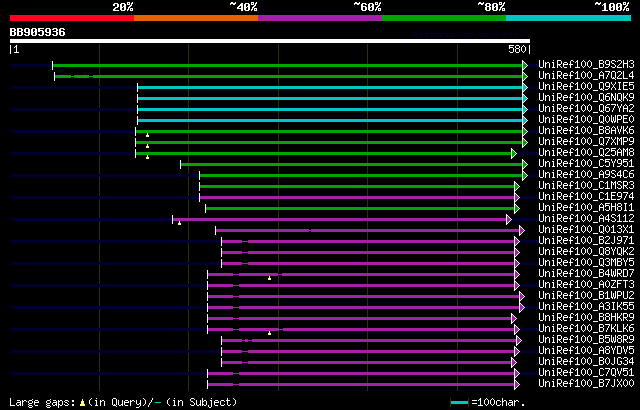
Task: Select the UniRef100_B5W8R9 label
Action: point(586,340)
